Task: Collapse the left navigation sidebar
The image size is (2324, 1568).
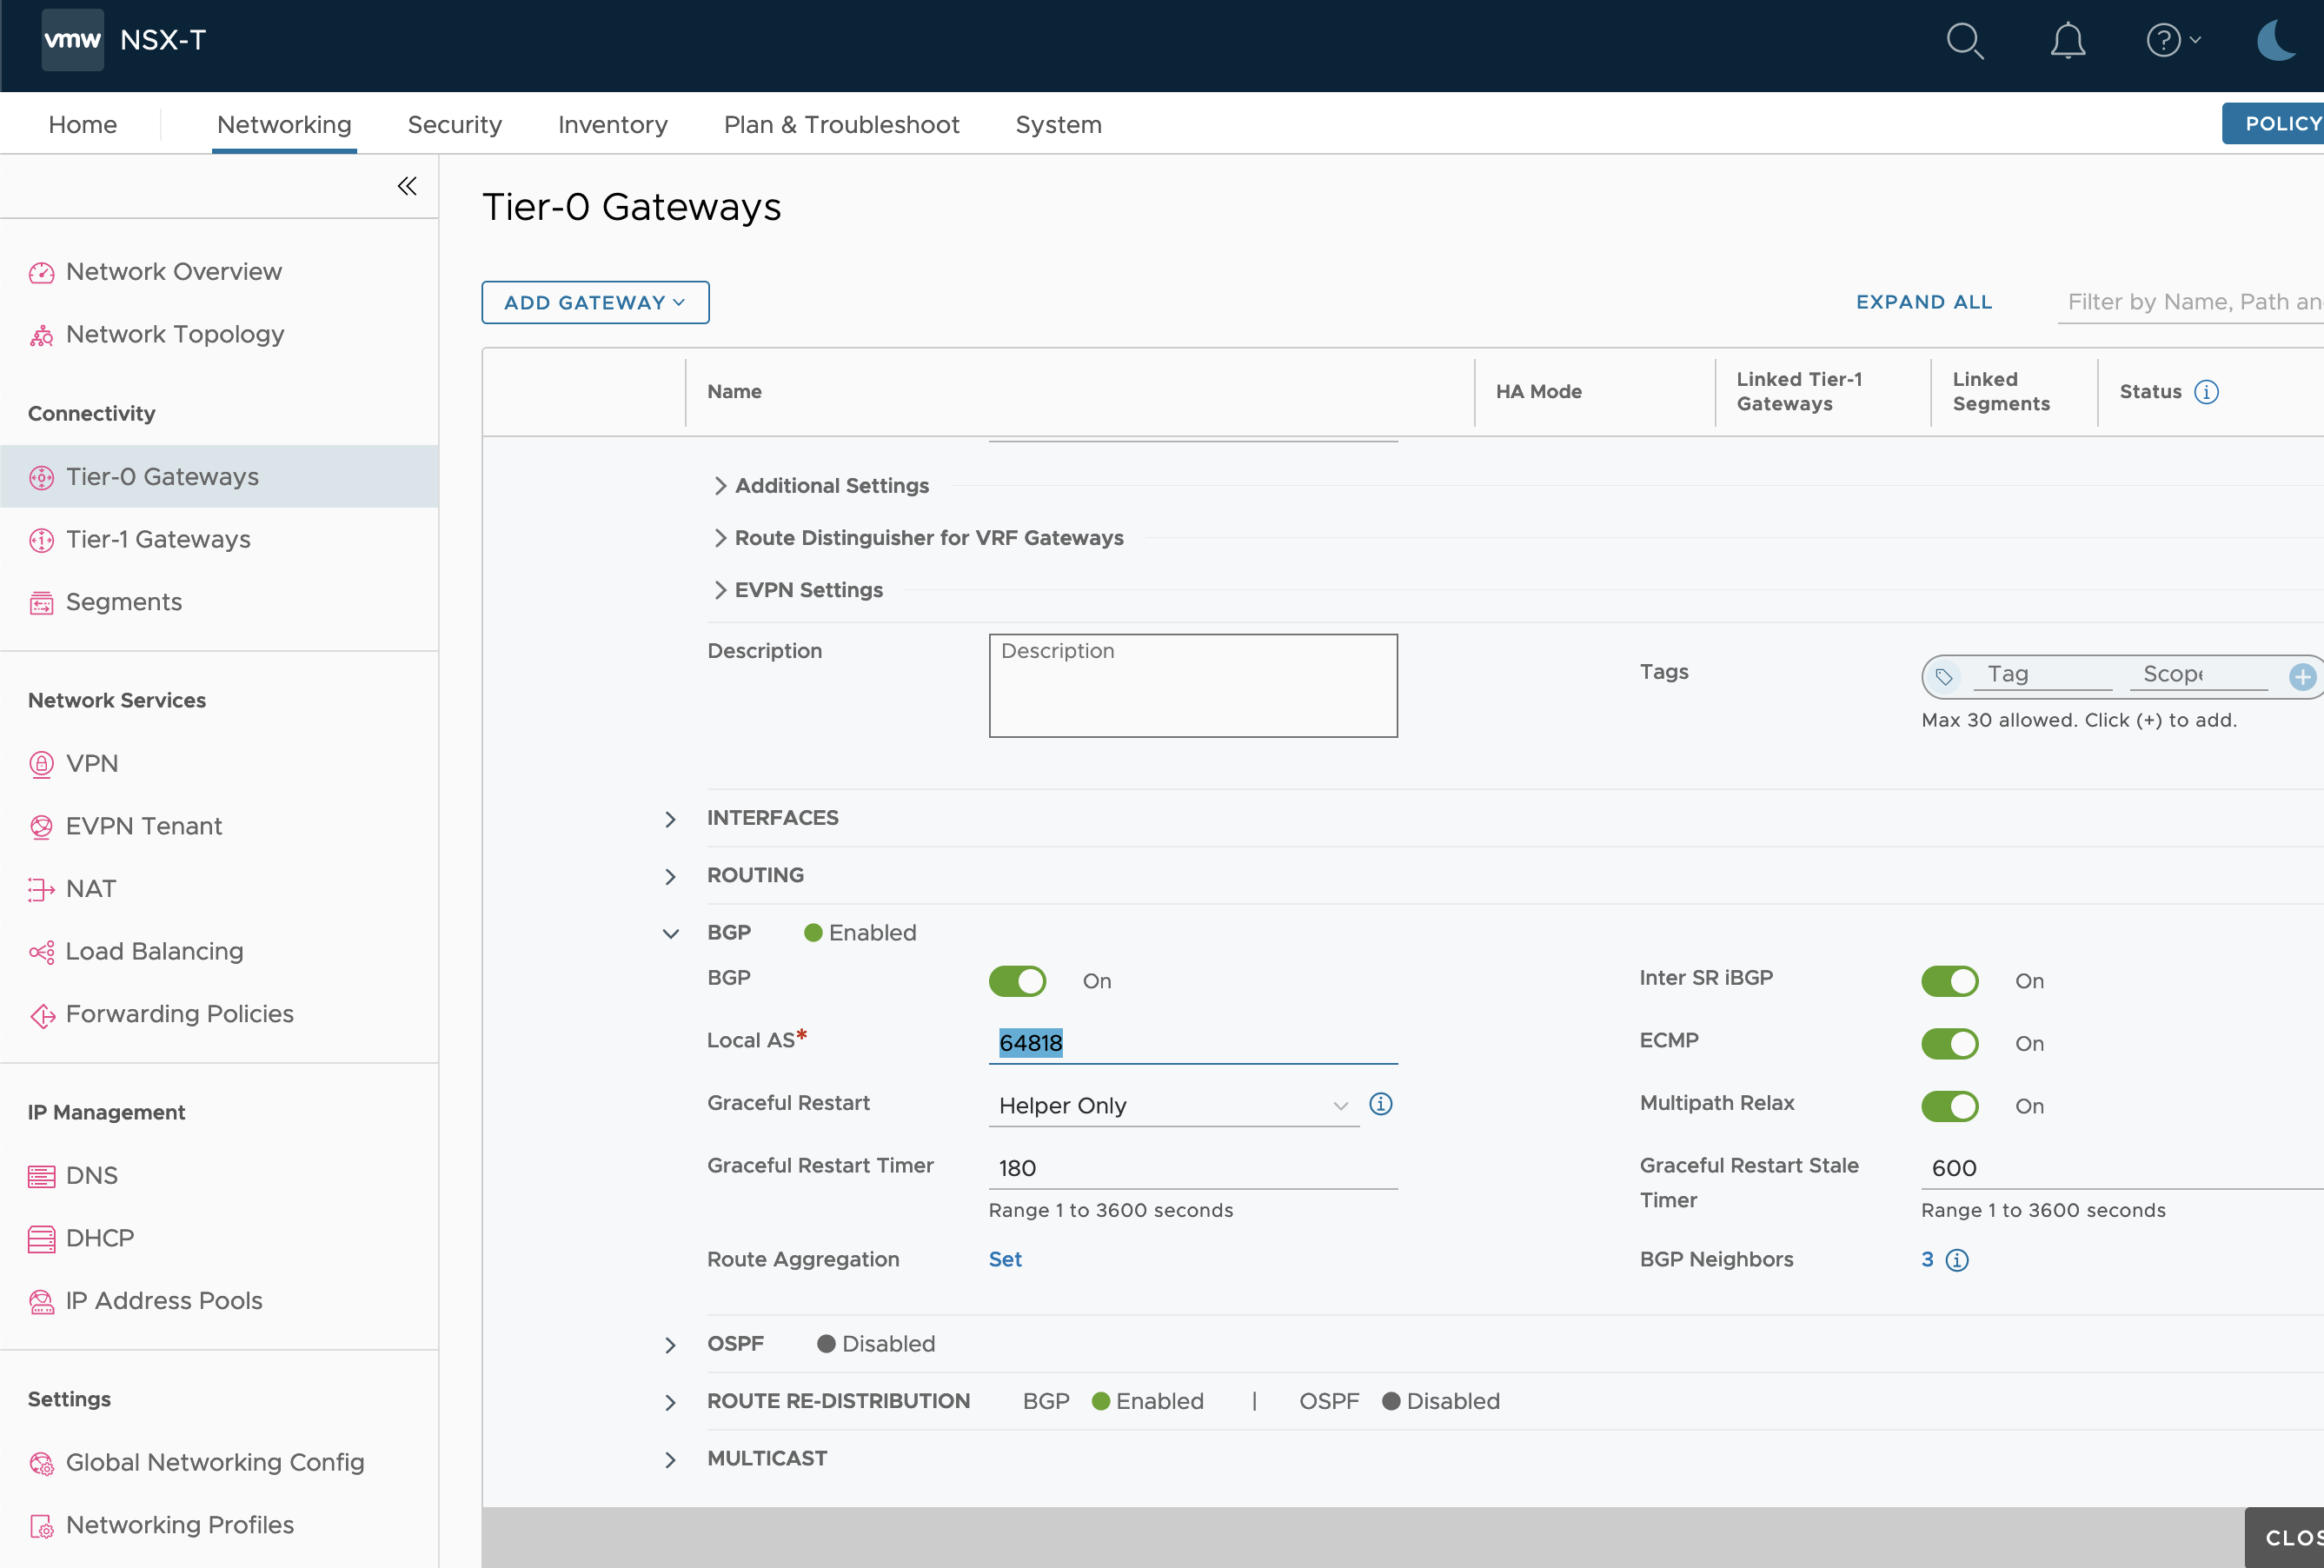Action: [x=407, y=186]
